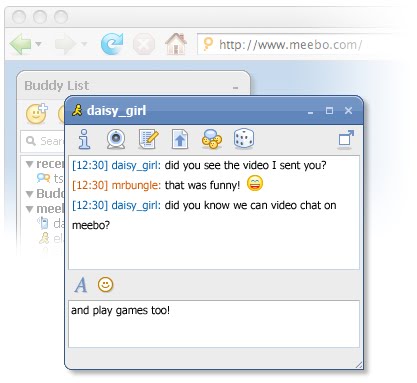Maximize the daisy_girl chat window

click(329, 110)
